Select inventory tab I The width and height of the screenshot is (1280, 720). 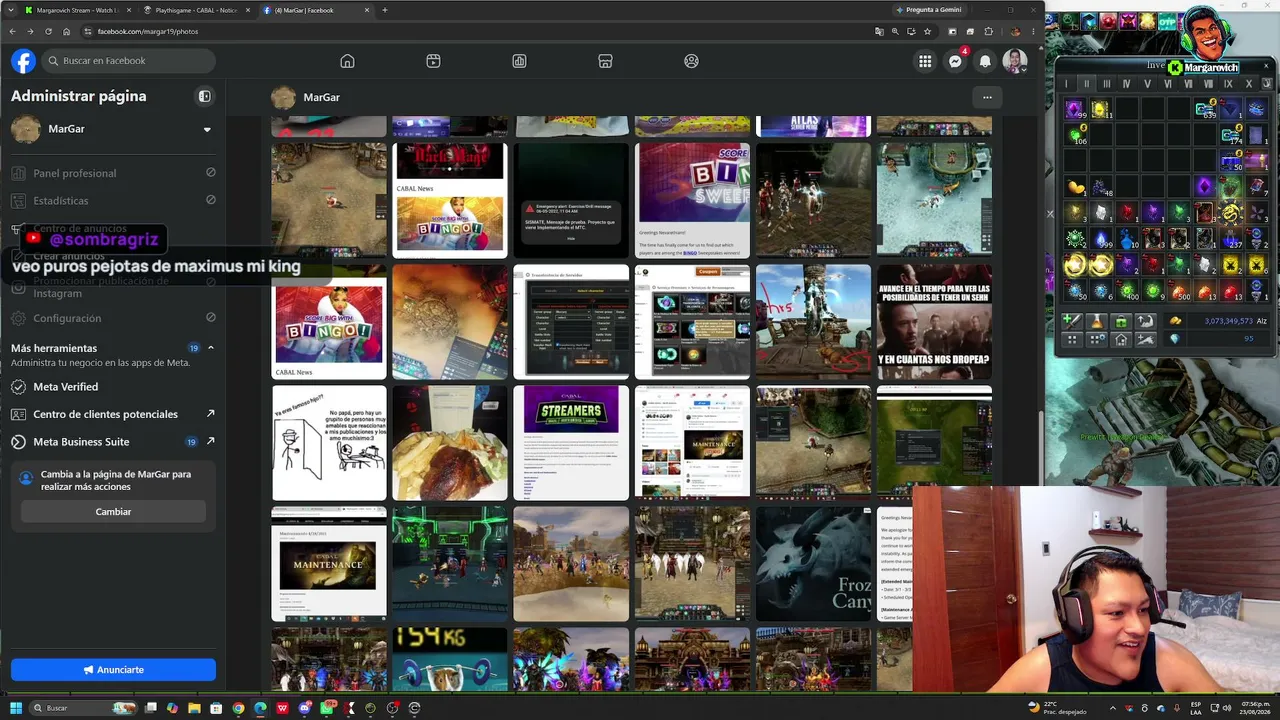pos(1066,84)
